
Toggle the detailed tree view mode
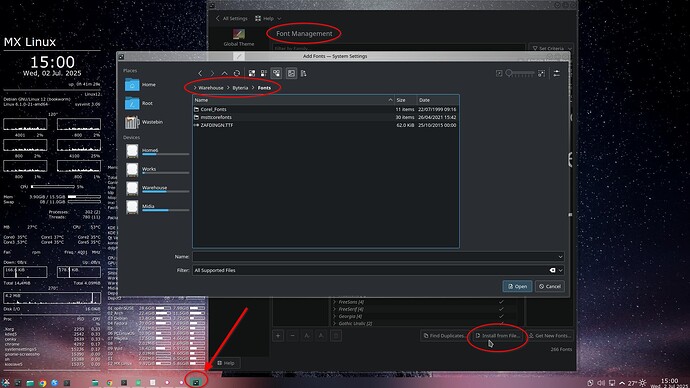276,73
